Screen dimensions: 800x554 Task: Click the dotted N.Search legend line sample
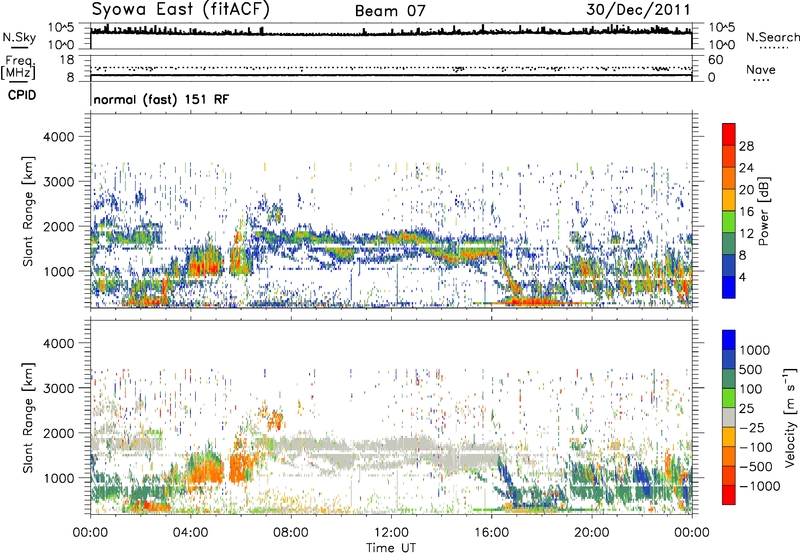774,47
